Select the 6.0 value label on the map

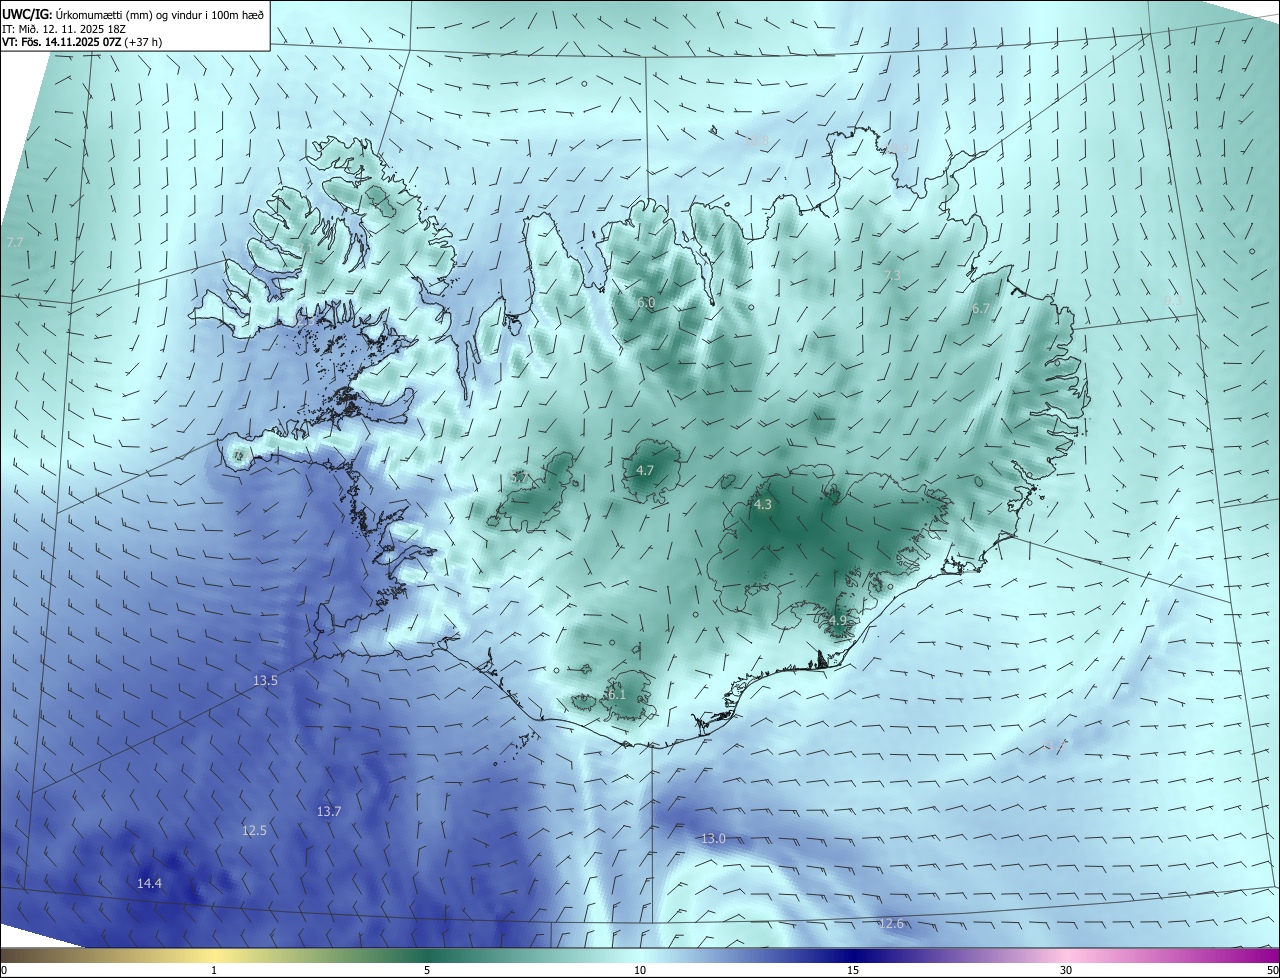[646, 302]
